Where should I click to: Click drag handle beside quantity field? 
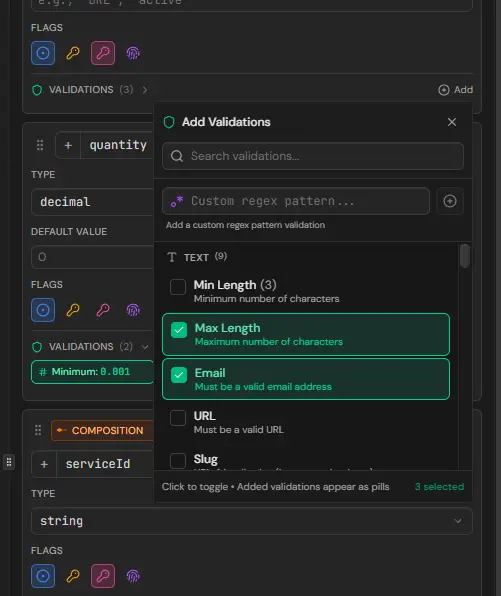(x=40, y=145)
